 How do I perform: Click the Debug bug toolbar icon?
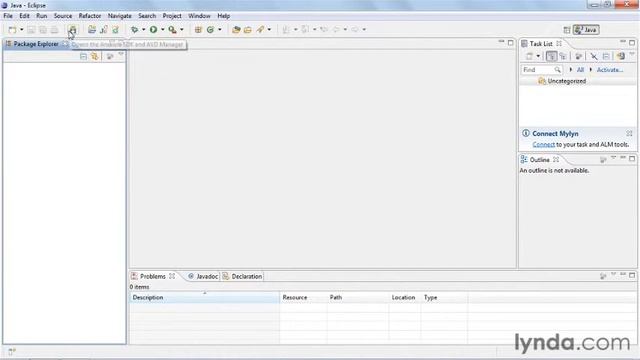[x=134, y=30]
